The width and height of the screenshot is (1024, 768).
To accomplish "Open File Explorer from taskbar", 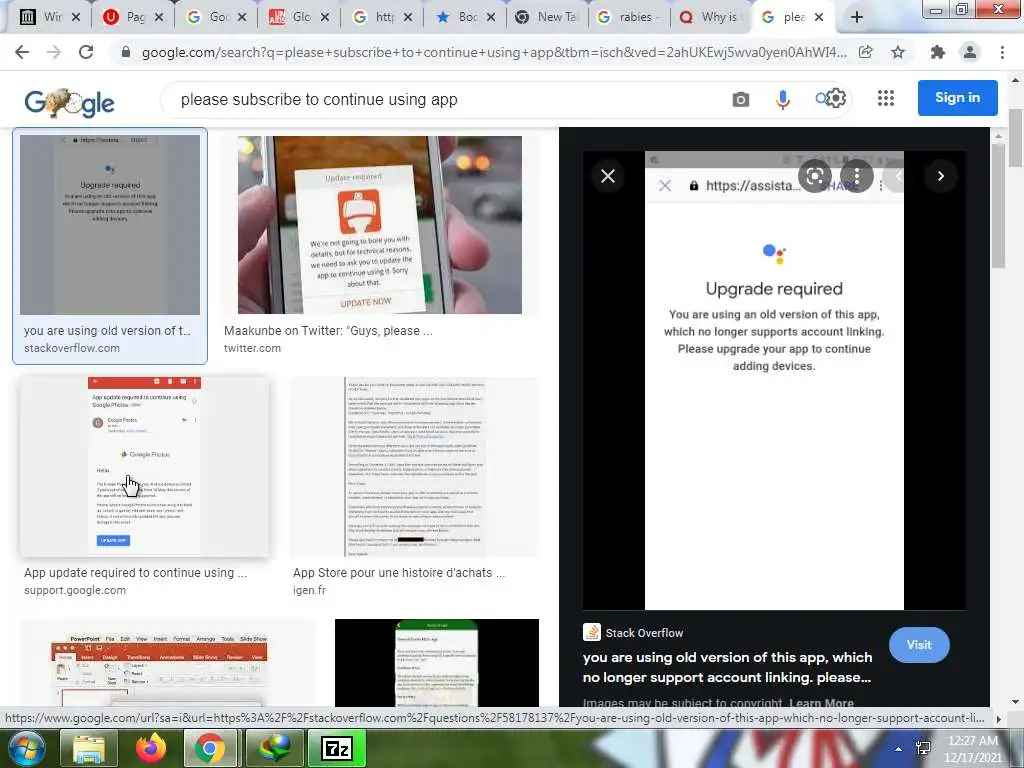I will coord(88,748).
